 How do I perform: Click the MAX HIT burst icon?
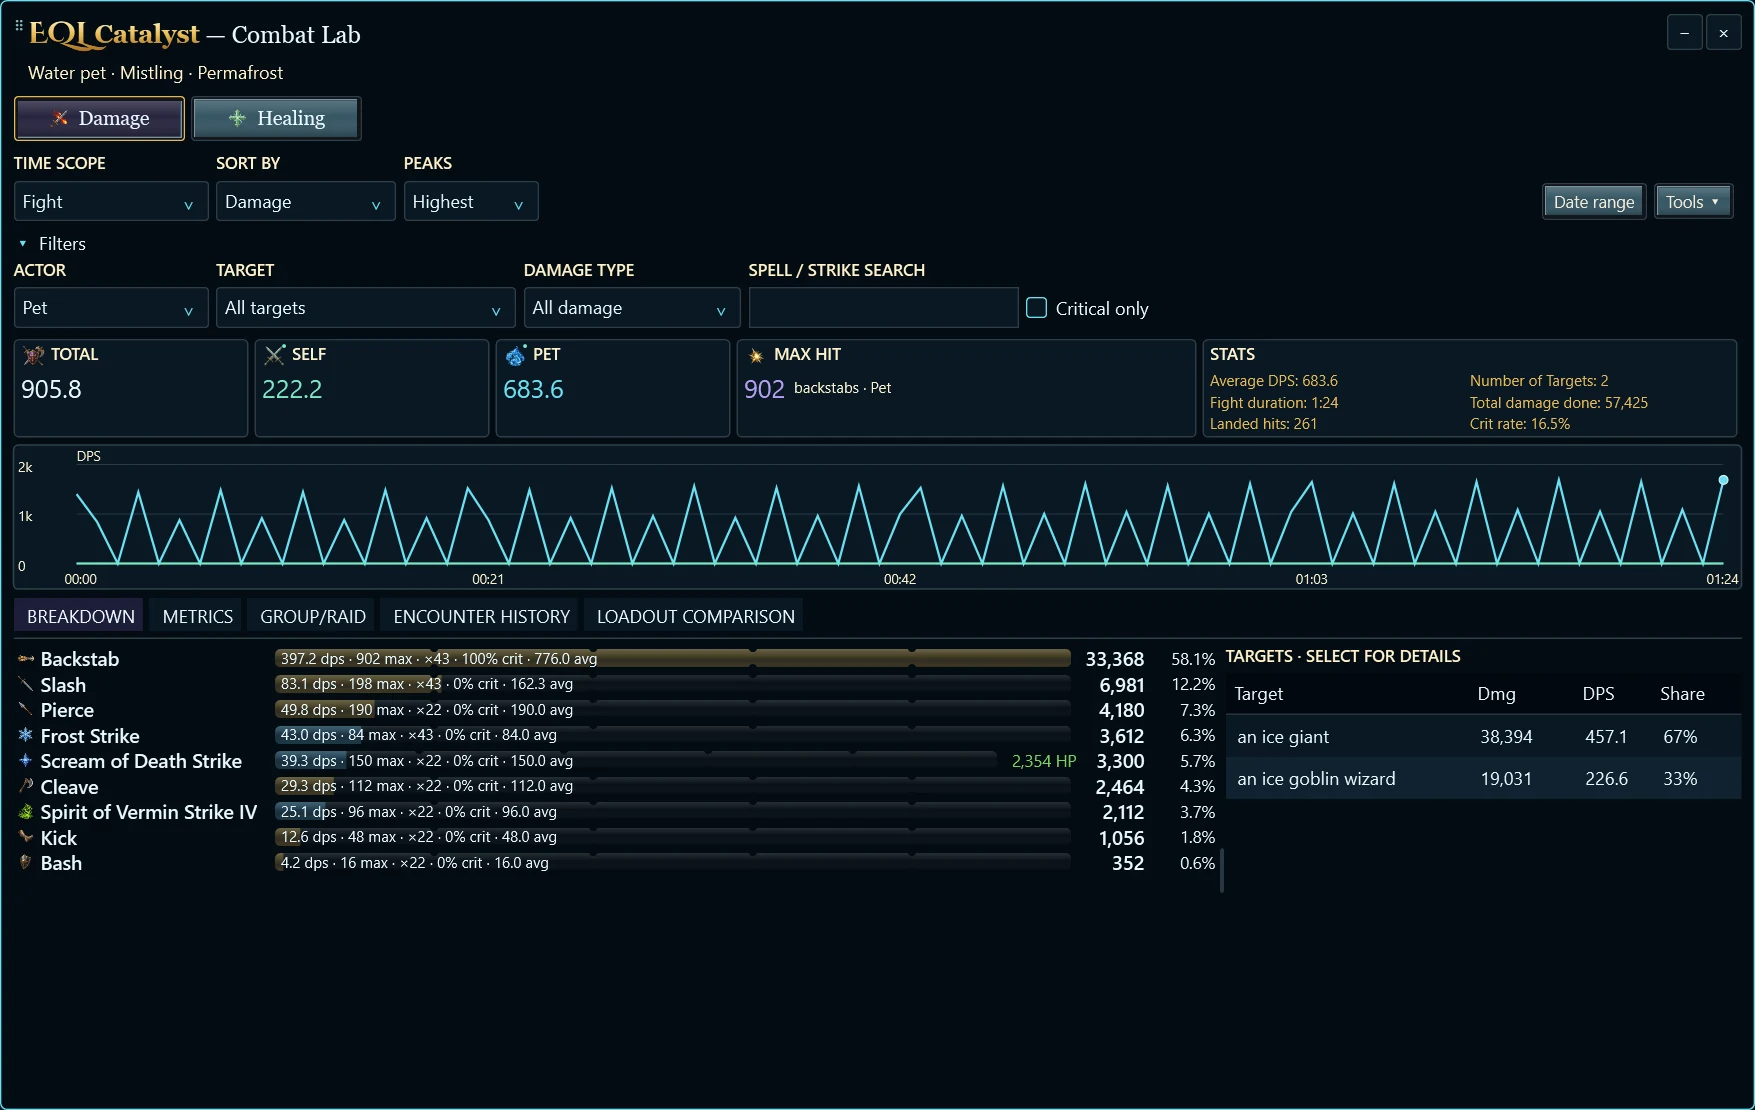[756, 355]
